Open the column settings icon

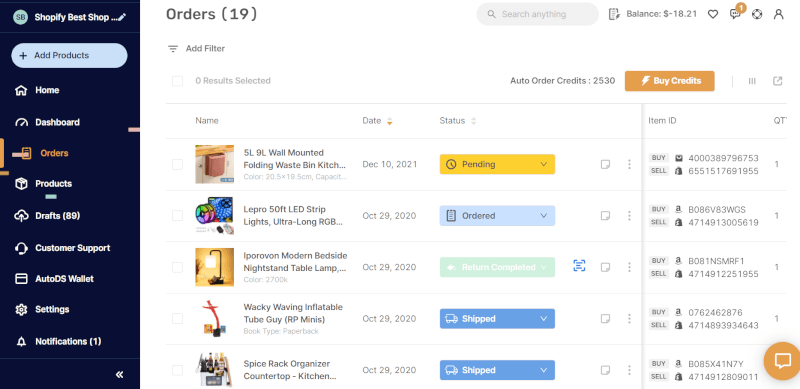[x=752, y=81]
